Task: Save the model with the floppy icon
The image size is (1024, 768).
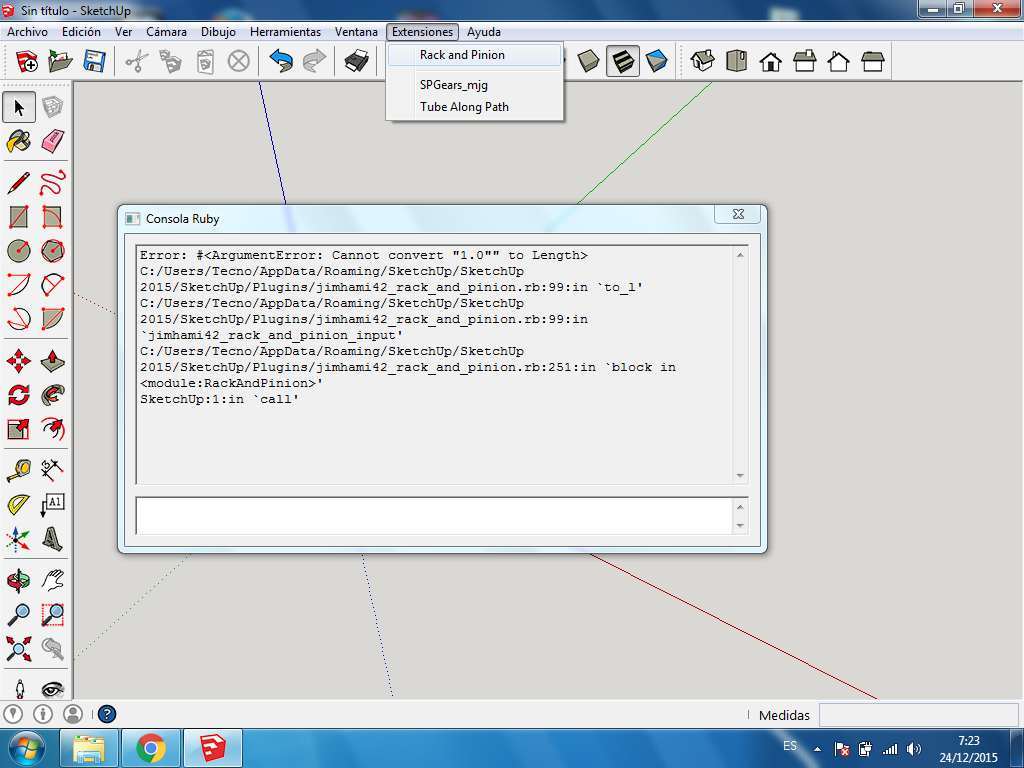Action: [x=95, y=61]
